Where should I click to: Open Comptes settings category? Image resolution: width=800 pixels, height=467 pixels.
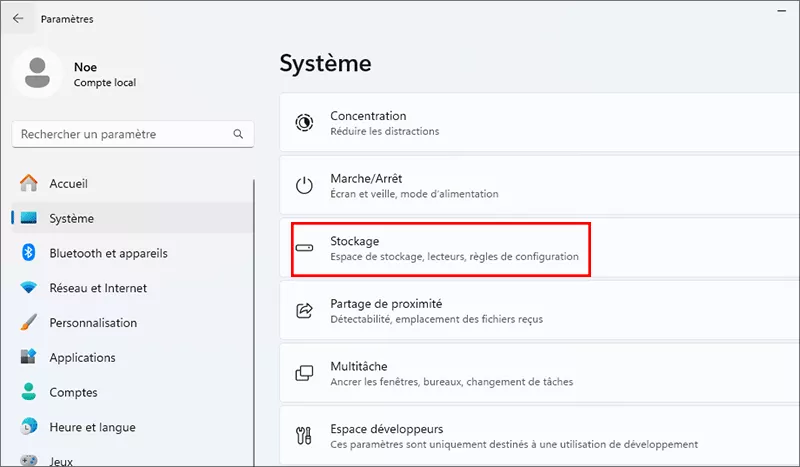pos(73,393)
